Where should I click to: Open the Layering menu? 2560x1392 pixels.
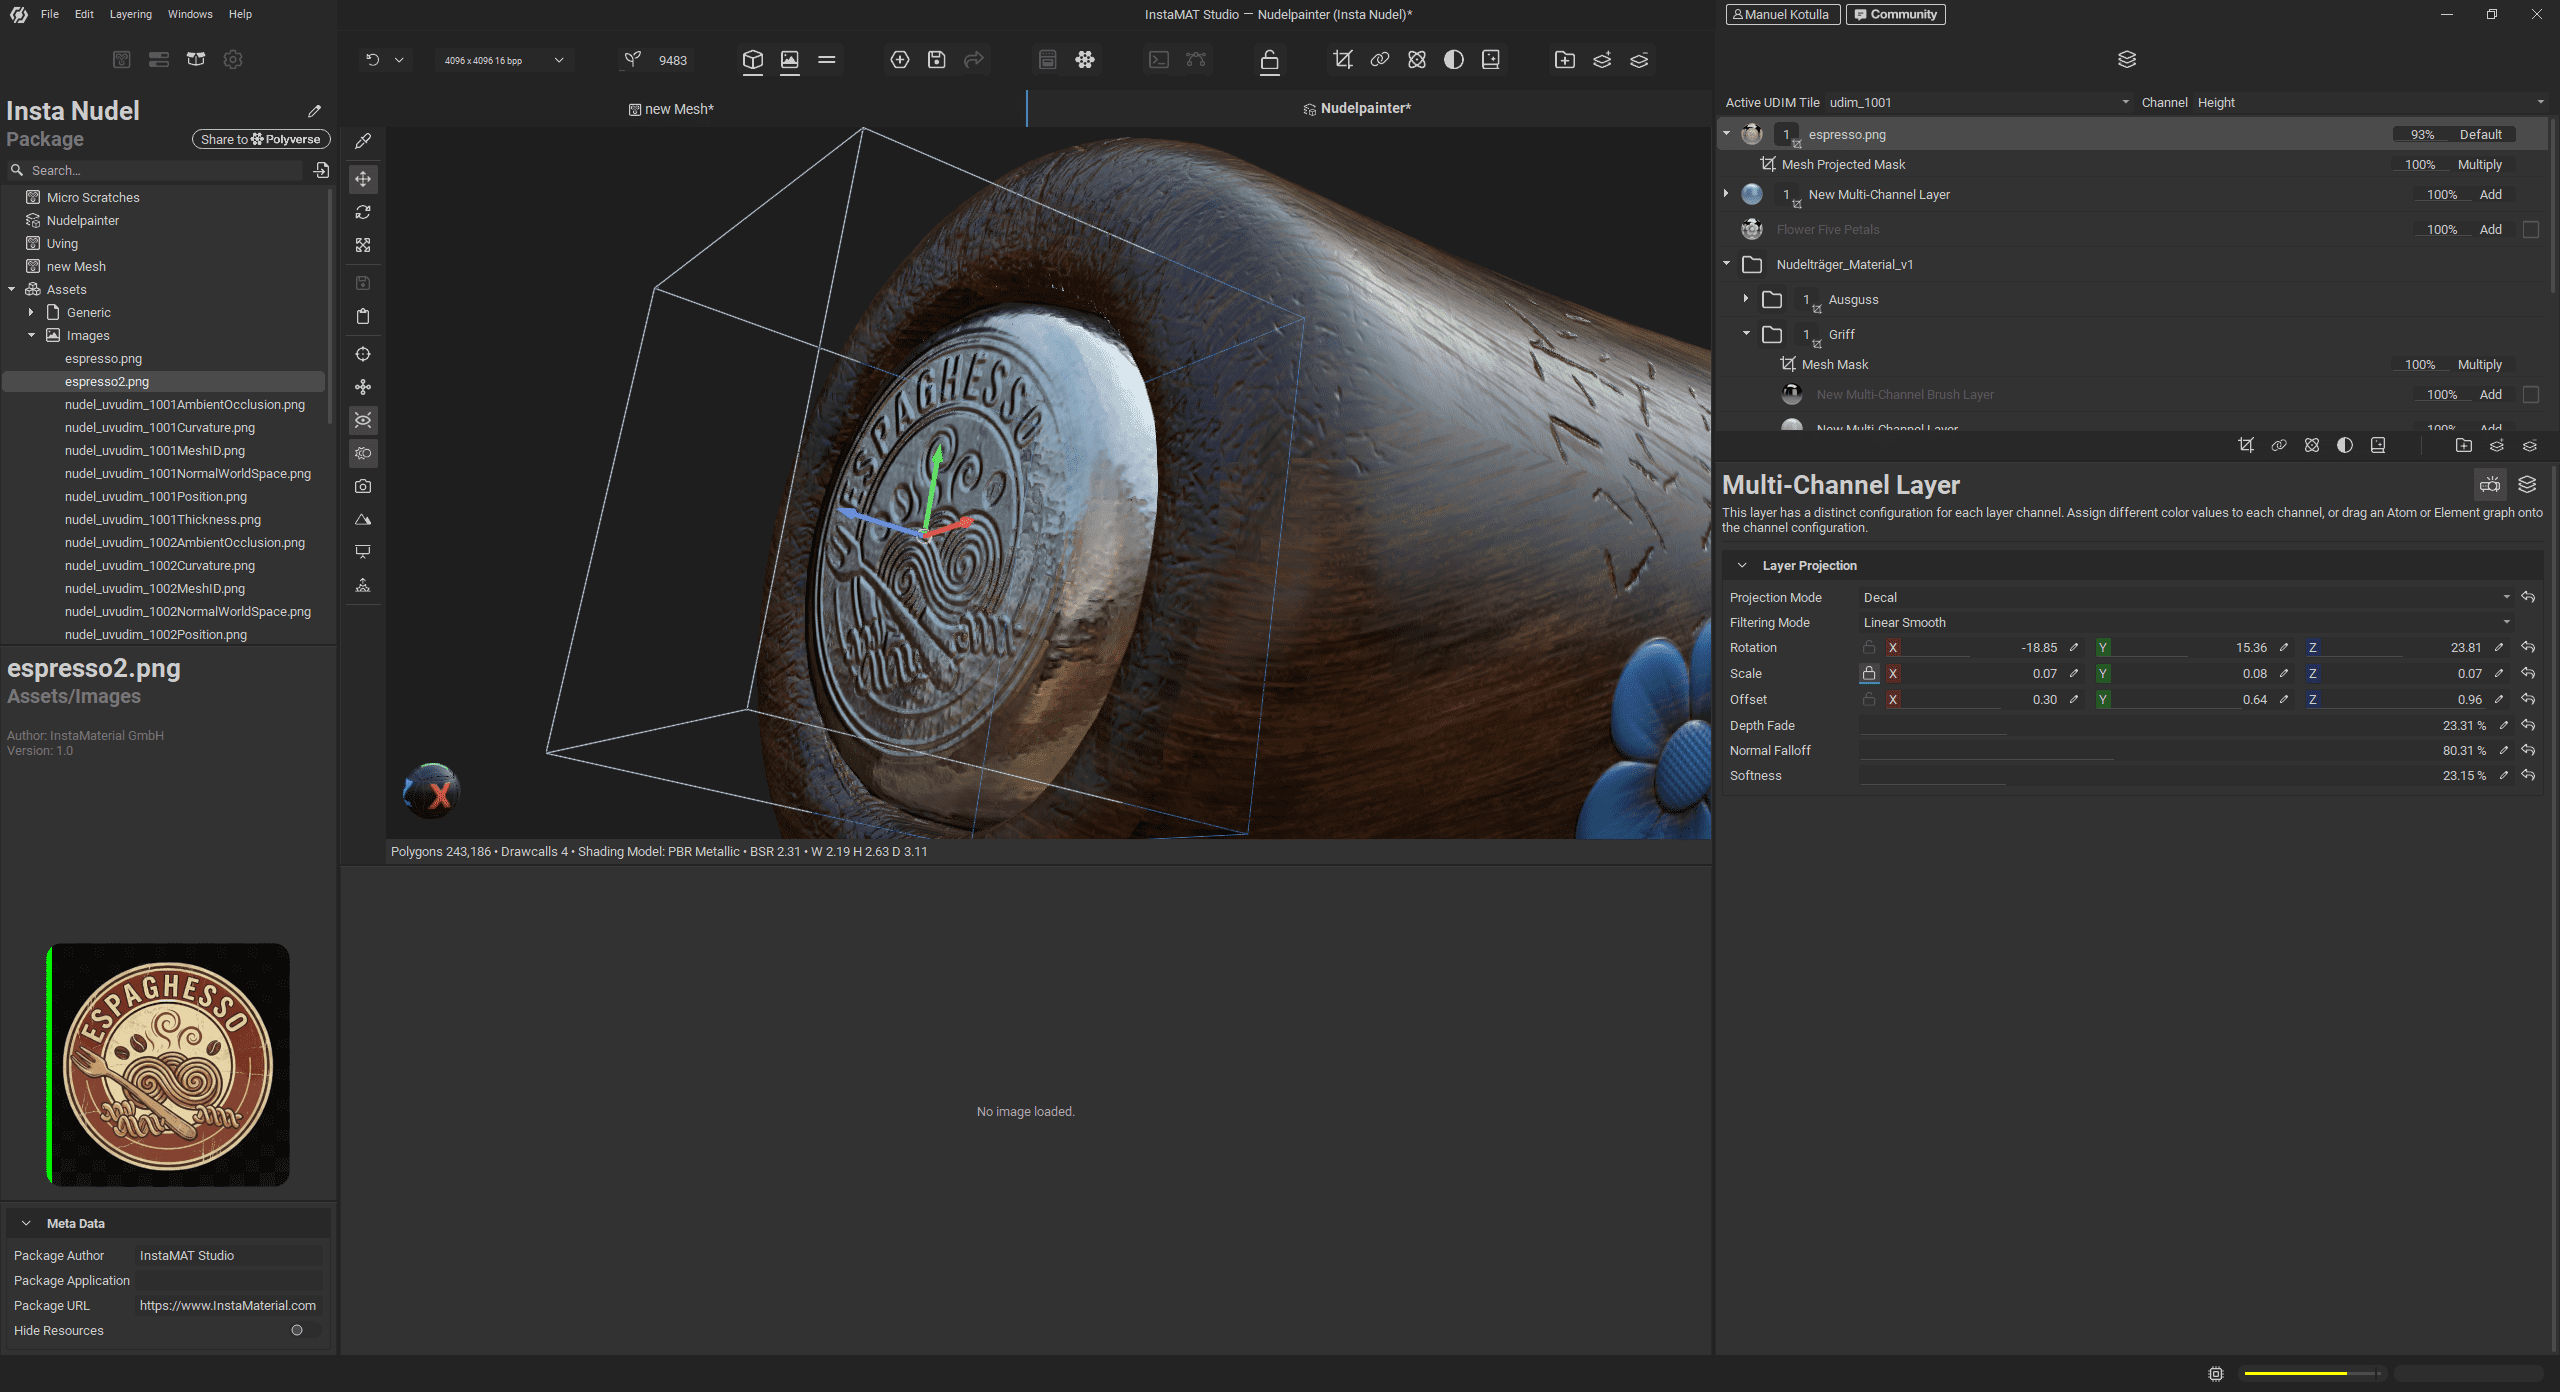click(x=131, y=14)
